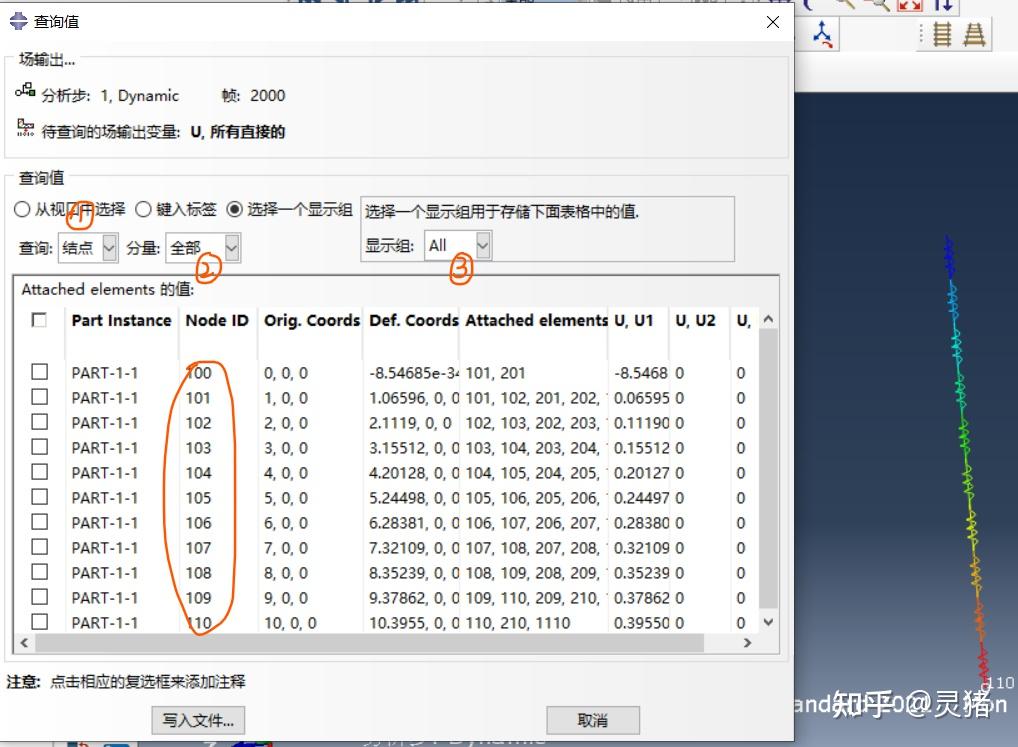Click the original coords cell 5, 0, 0

[286, 498]
